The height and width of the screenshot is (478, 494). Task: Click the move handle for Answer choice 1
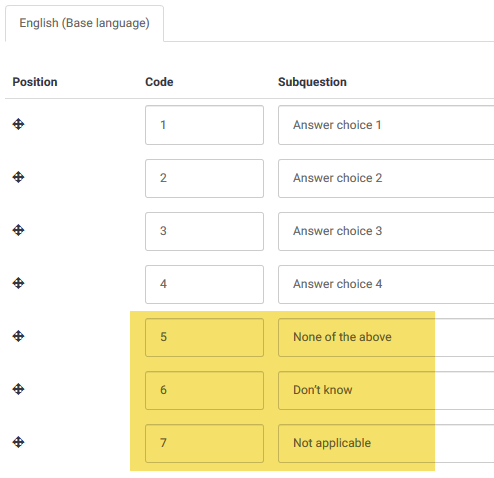click(18, 124)
